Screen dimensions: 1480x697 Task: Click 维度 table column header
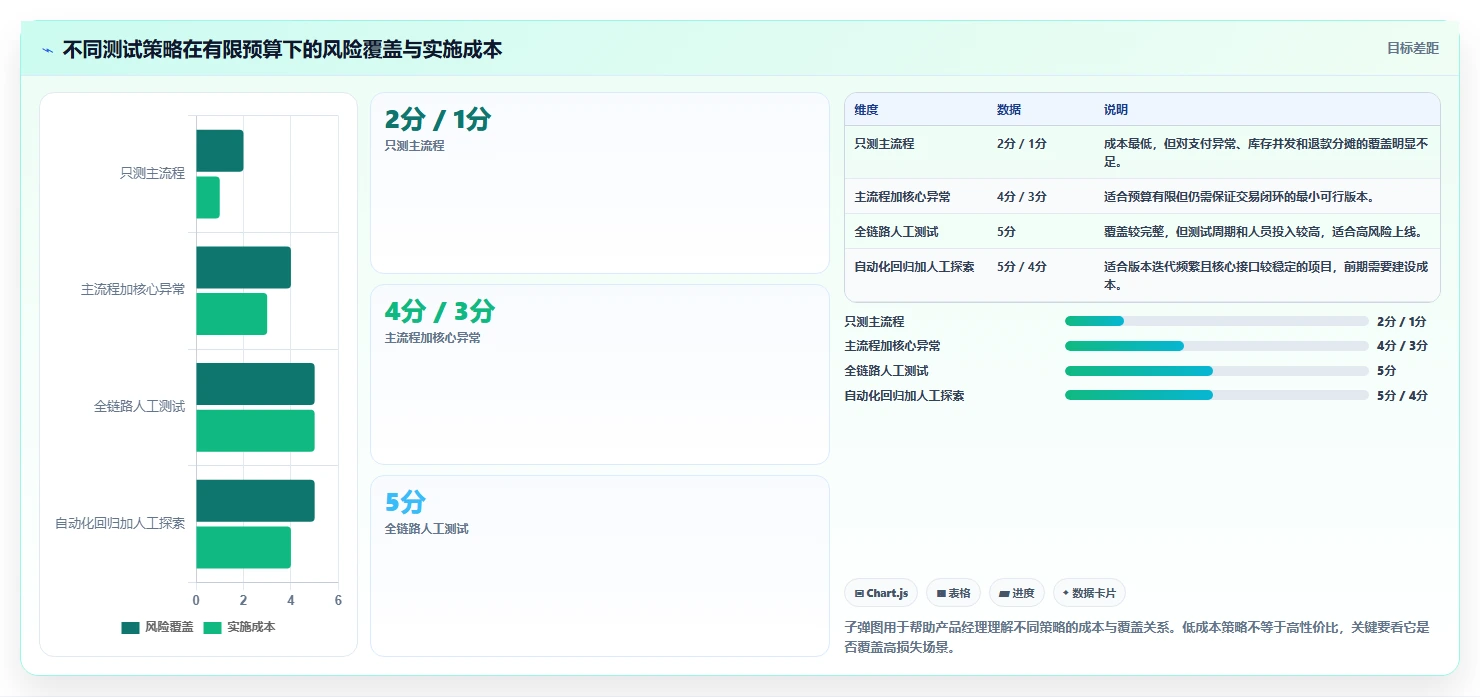[x=866, y=110]
